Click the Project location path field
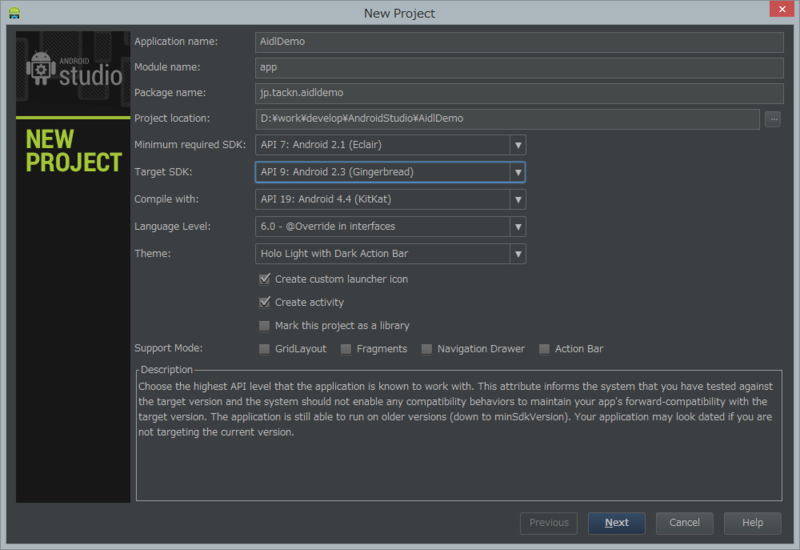The width and height of the screenshot is (800, 550). pos(507,119)
